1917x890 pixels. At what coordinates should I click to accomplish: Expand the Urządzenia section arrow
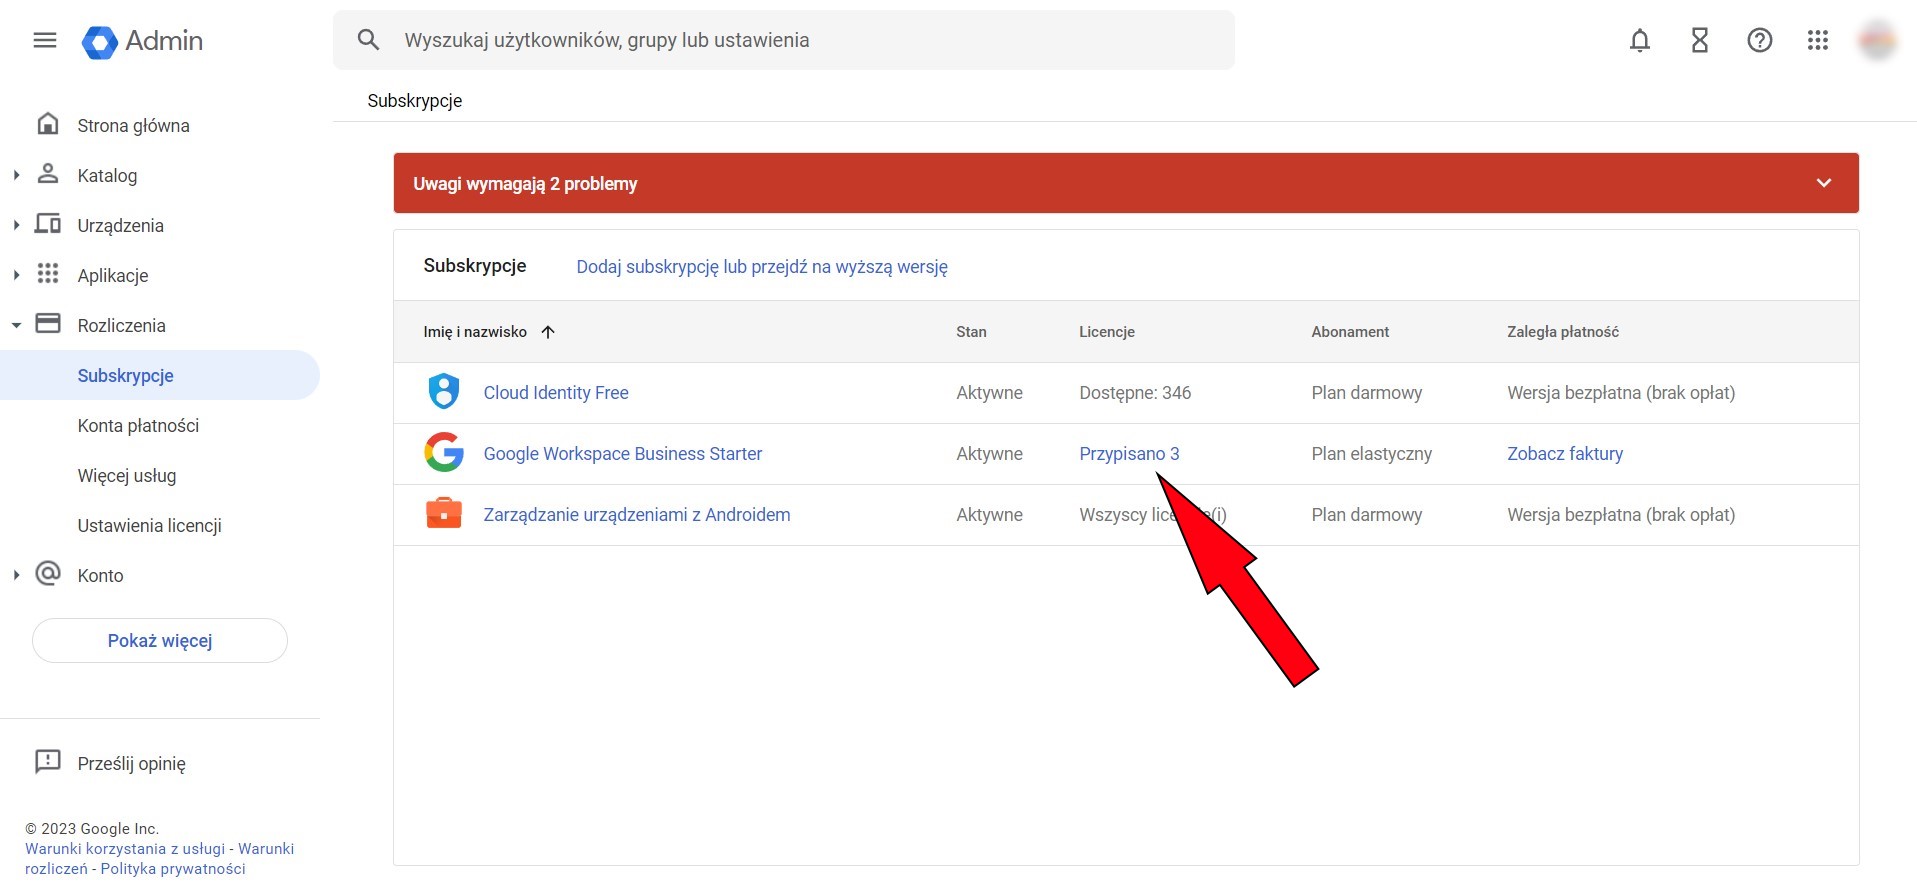click(x=16, y=225)
